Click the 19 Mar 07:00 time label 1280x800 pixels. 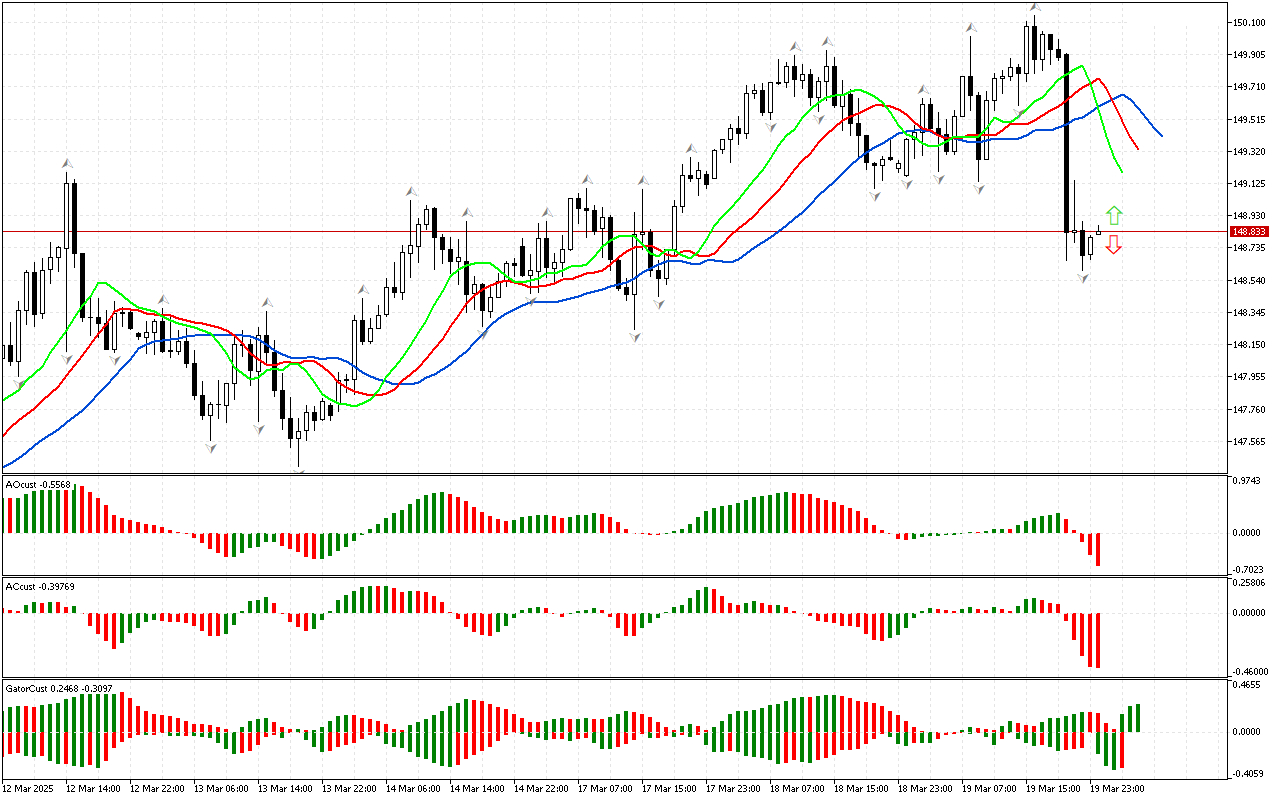pyautogui.click(x=989, y=789)
